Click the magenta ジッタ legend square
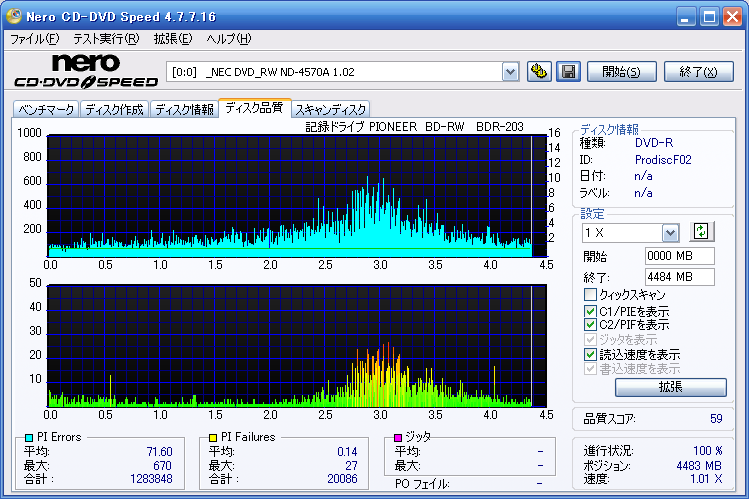 (397, 437)
